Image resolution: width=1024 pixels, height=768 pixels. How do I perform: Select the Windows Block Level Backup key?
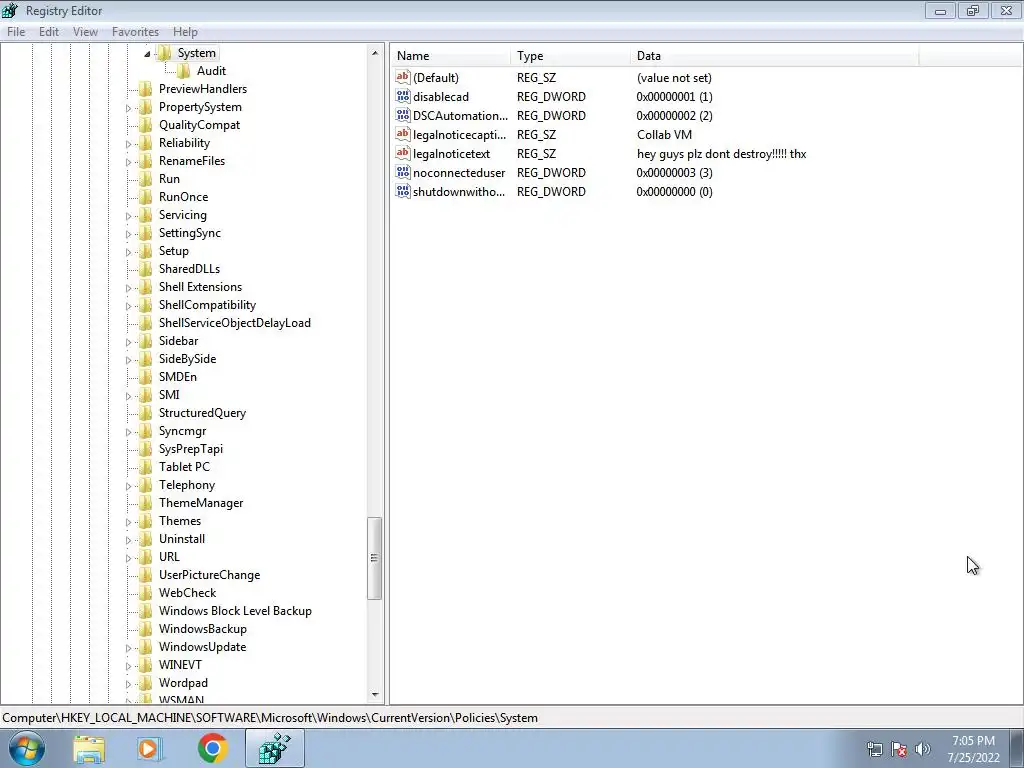(x=235, y=611)
